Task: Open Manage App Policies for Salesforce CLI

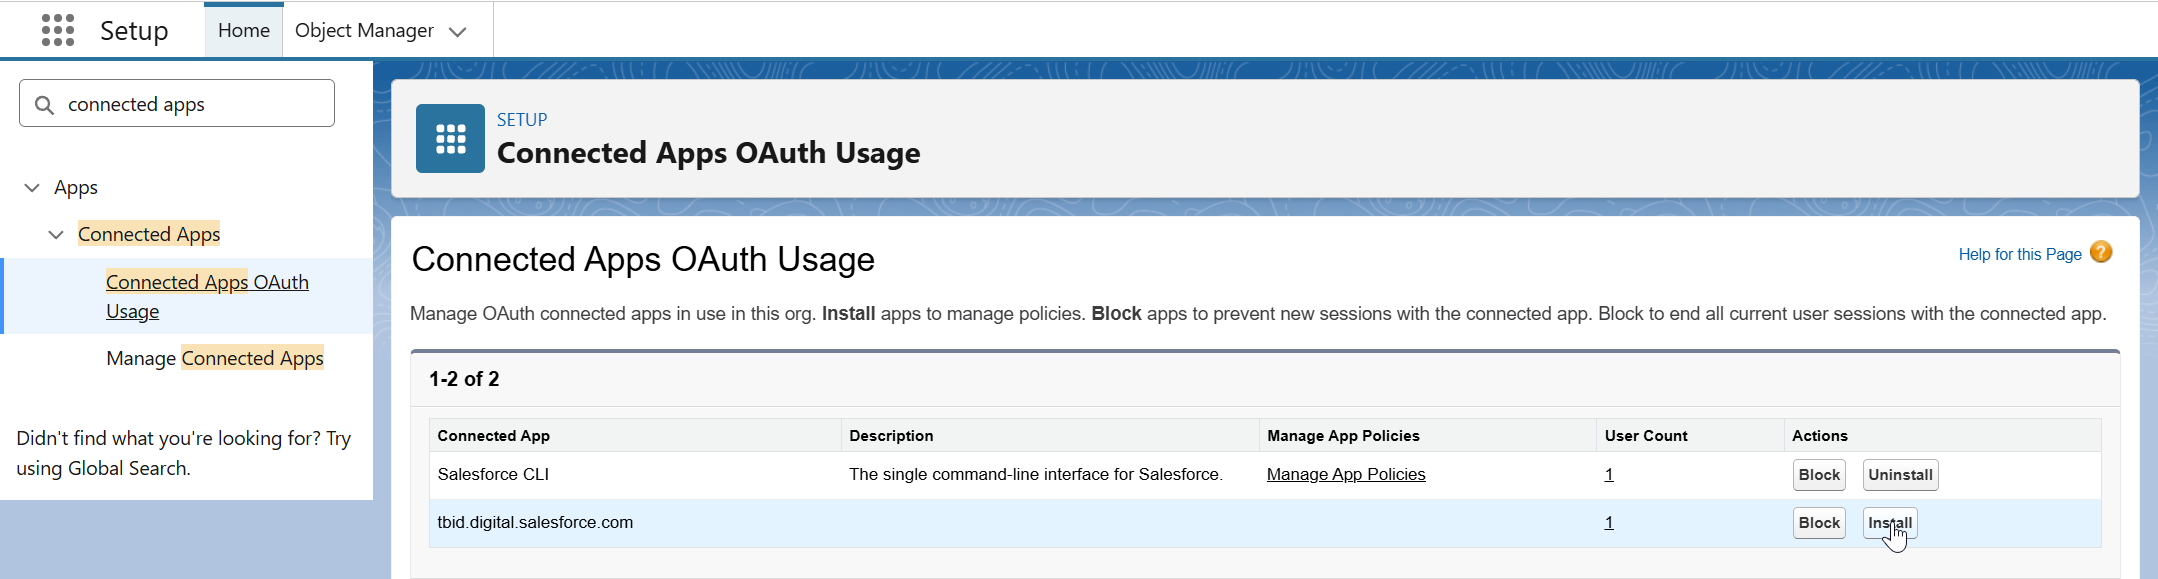Action: pyautogui.click(x=1346, y=474)
